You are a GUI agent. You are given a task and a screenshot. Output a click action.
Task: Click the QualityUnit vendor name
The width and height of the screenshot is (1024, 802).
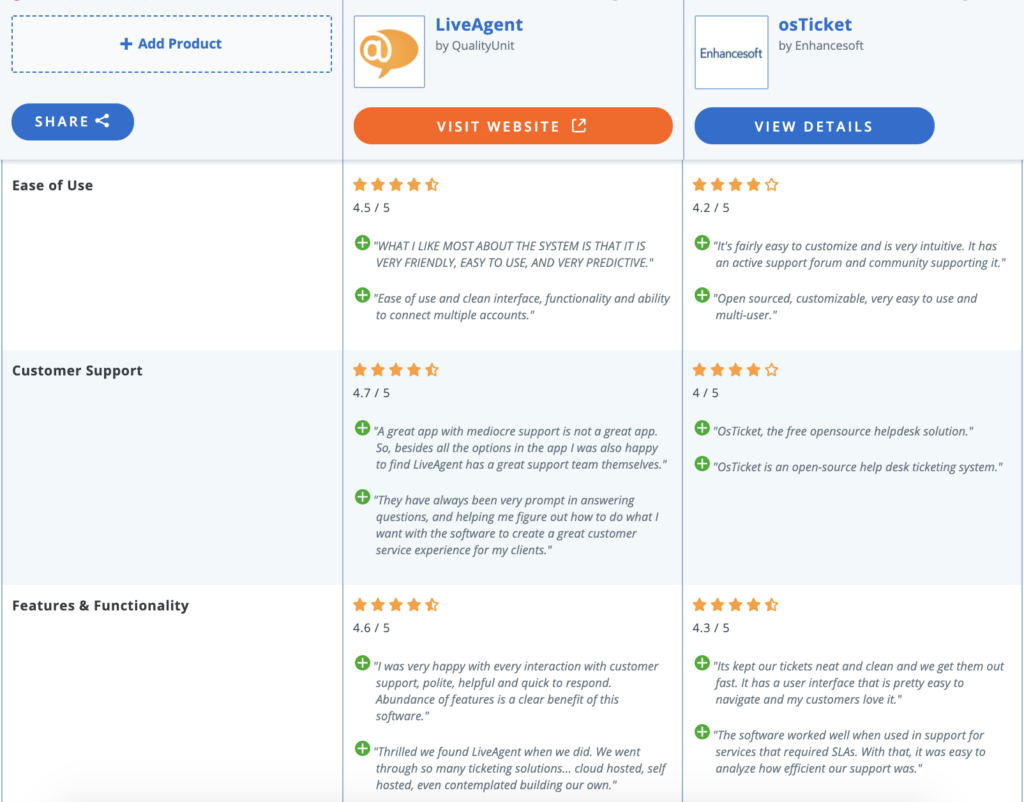point(485,44)
